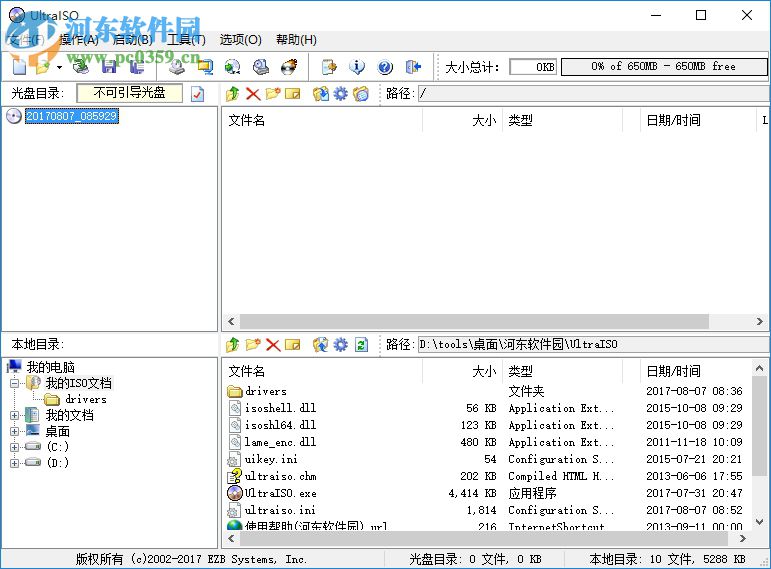This screenshot has width=771, height=569.
Task: Click red Delete X in local pane toolbar
Action: click(273, 345)
